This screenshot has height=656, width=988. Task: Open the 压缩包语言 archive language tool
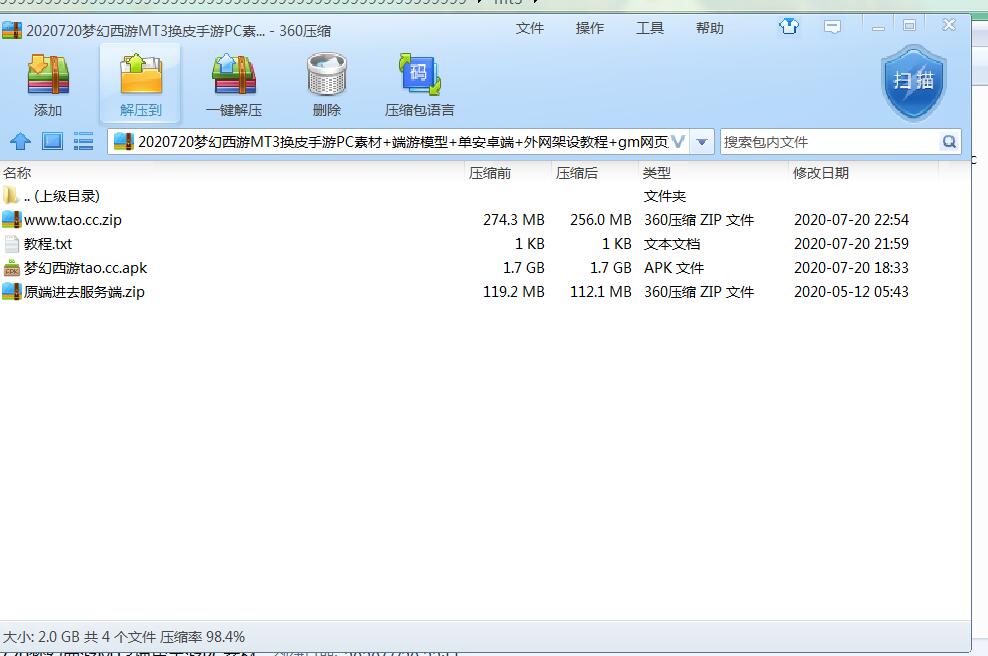tap(419, 84)
